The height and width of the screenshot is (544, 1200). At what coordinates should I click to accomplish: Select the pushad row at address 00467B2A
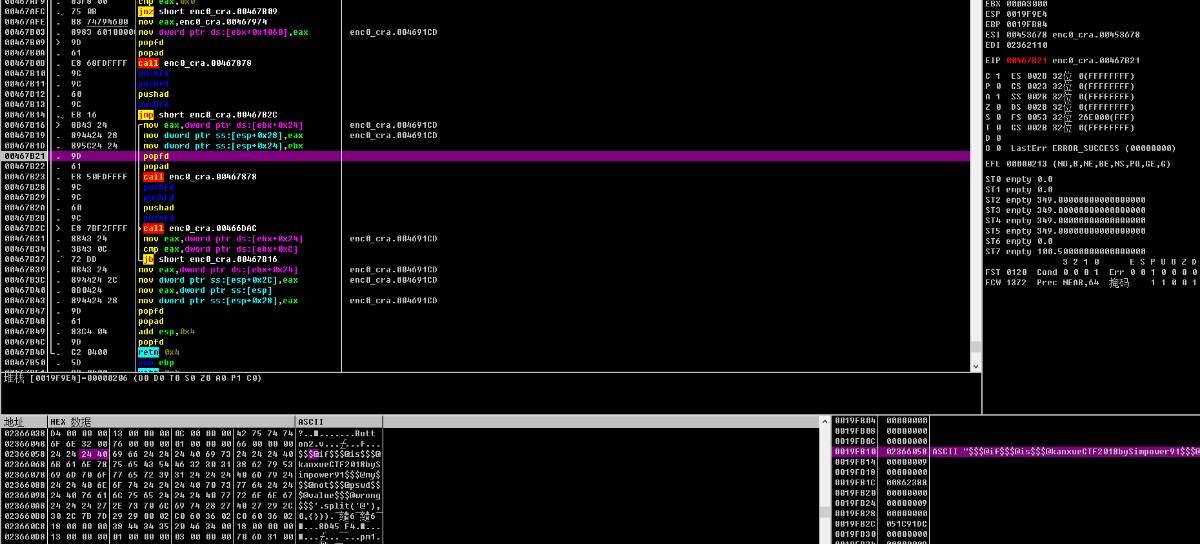pos(486,207)
